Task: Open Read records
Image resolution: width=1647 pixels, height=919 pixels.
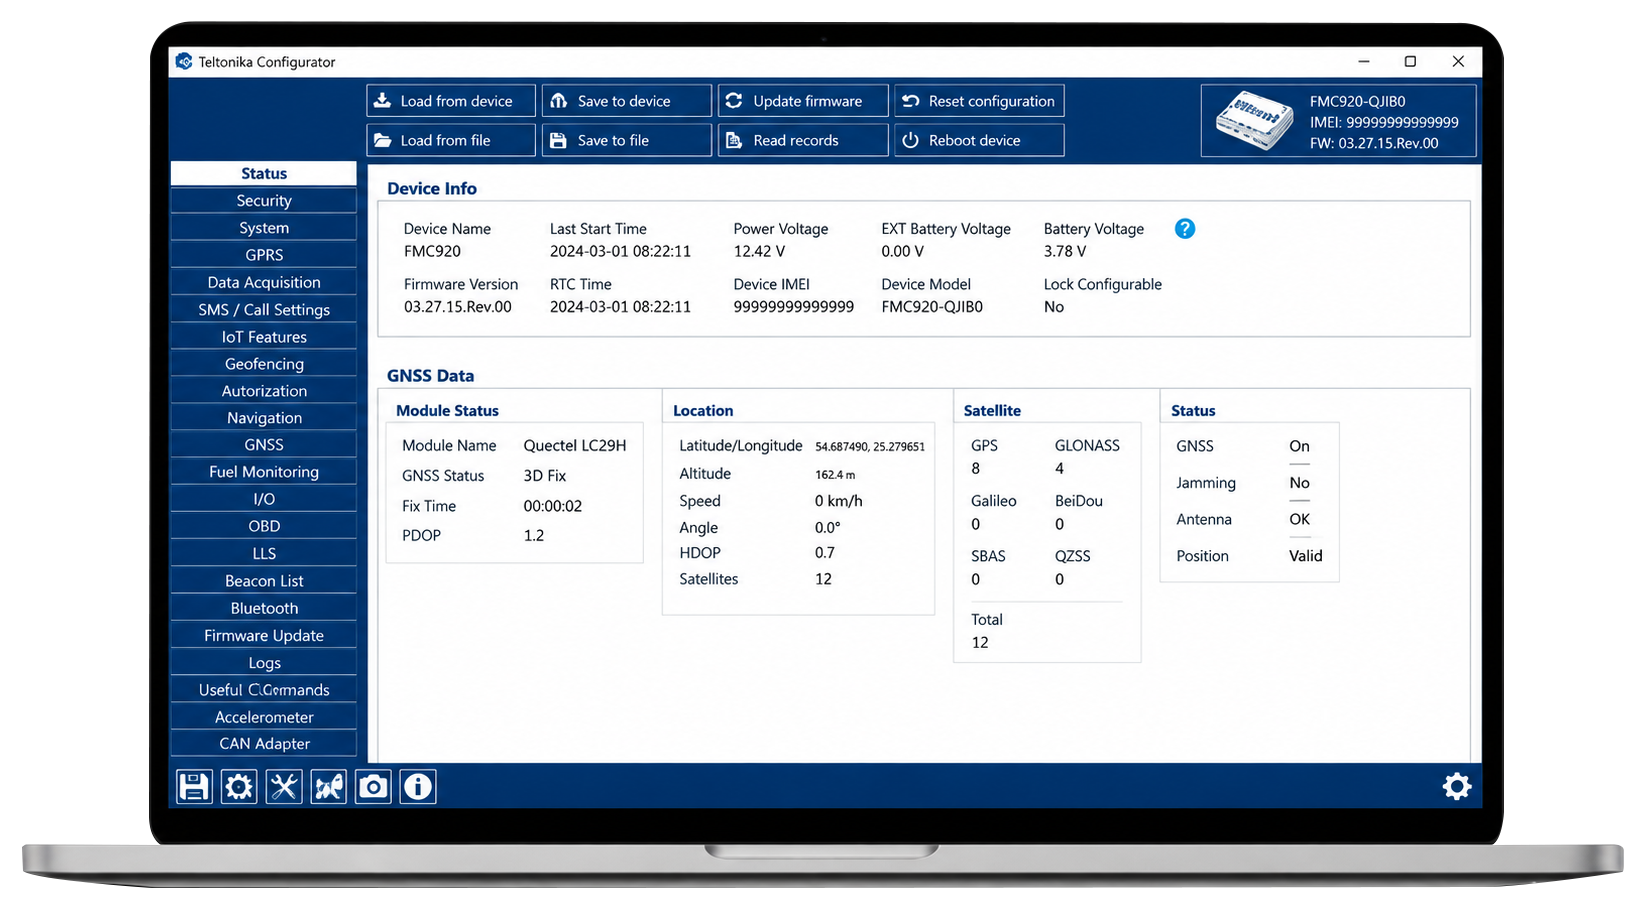Action: tap(803, 140)
